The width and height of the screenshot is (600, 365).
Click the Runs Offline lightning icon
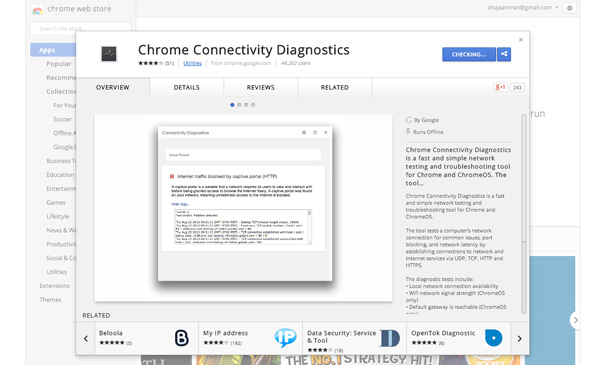coord(408,132)
